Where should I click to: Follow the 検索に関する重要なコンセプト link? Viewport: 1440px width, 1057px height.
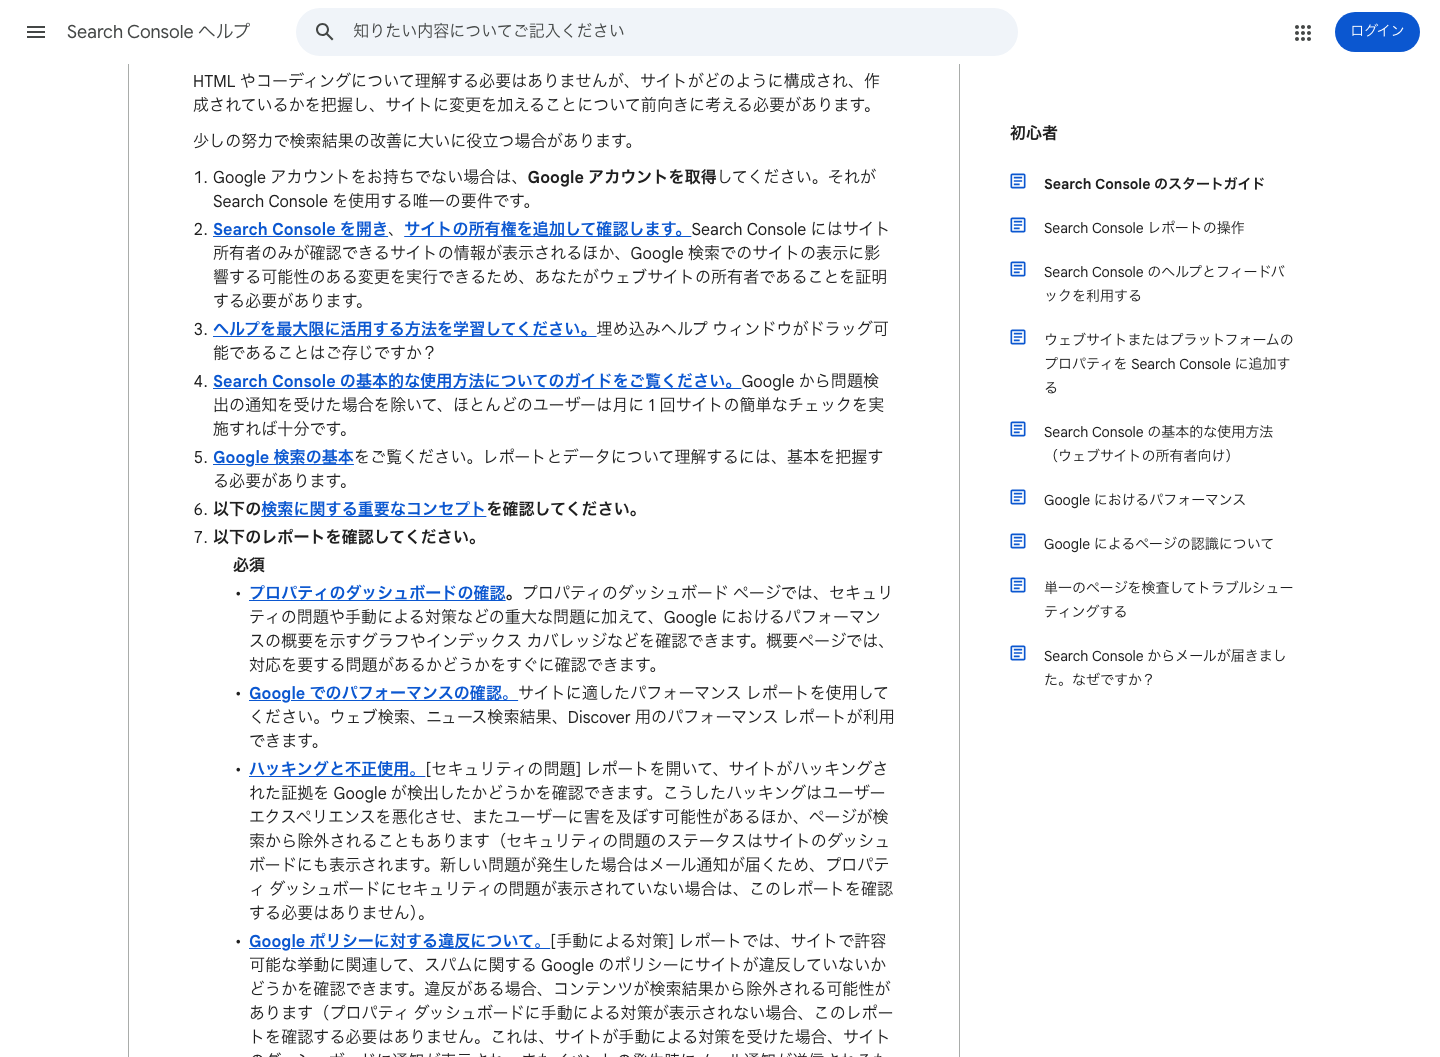pos(373,509)
